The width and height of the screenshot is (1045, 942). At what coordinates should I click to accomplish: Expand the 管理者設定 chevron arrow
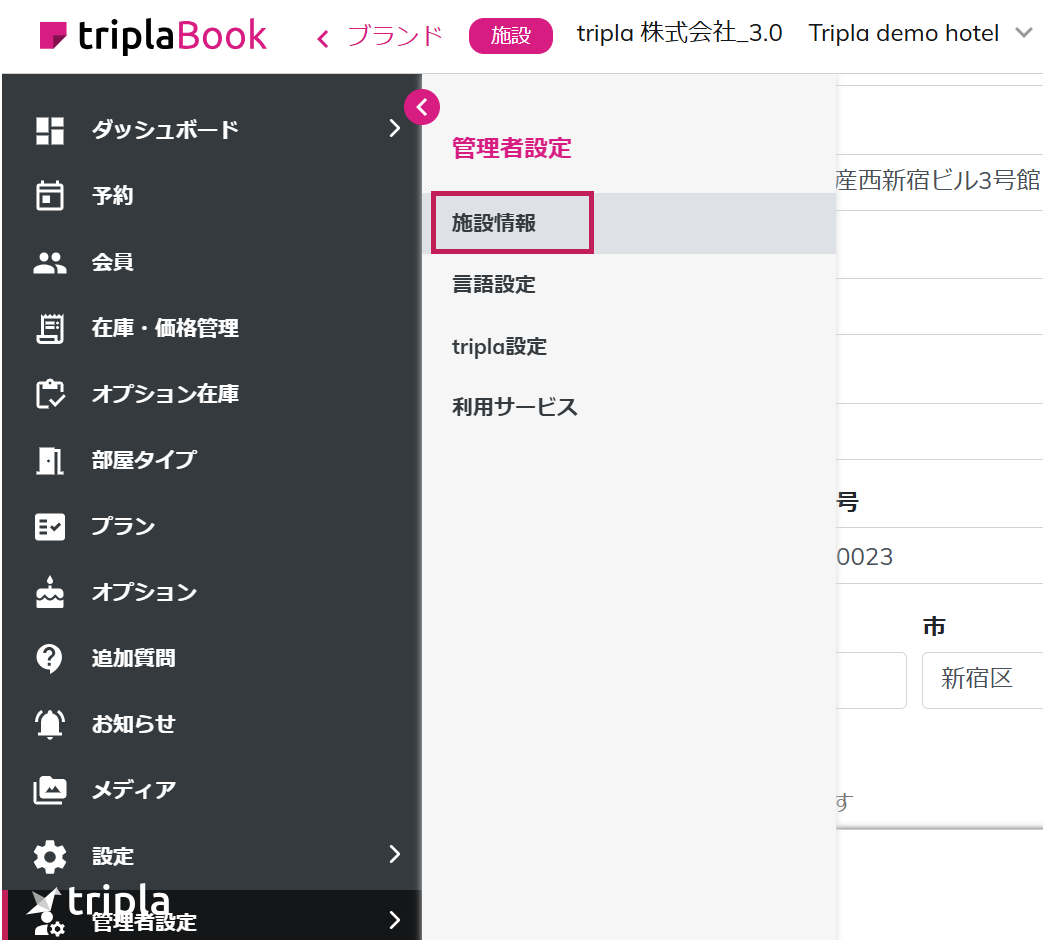click(395, 920)
